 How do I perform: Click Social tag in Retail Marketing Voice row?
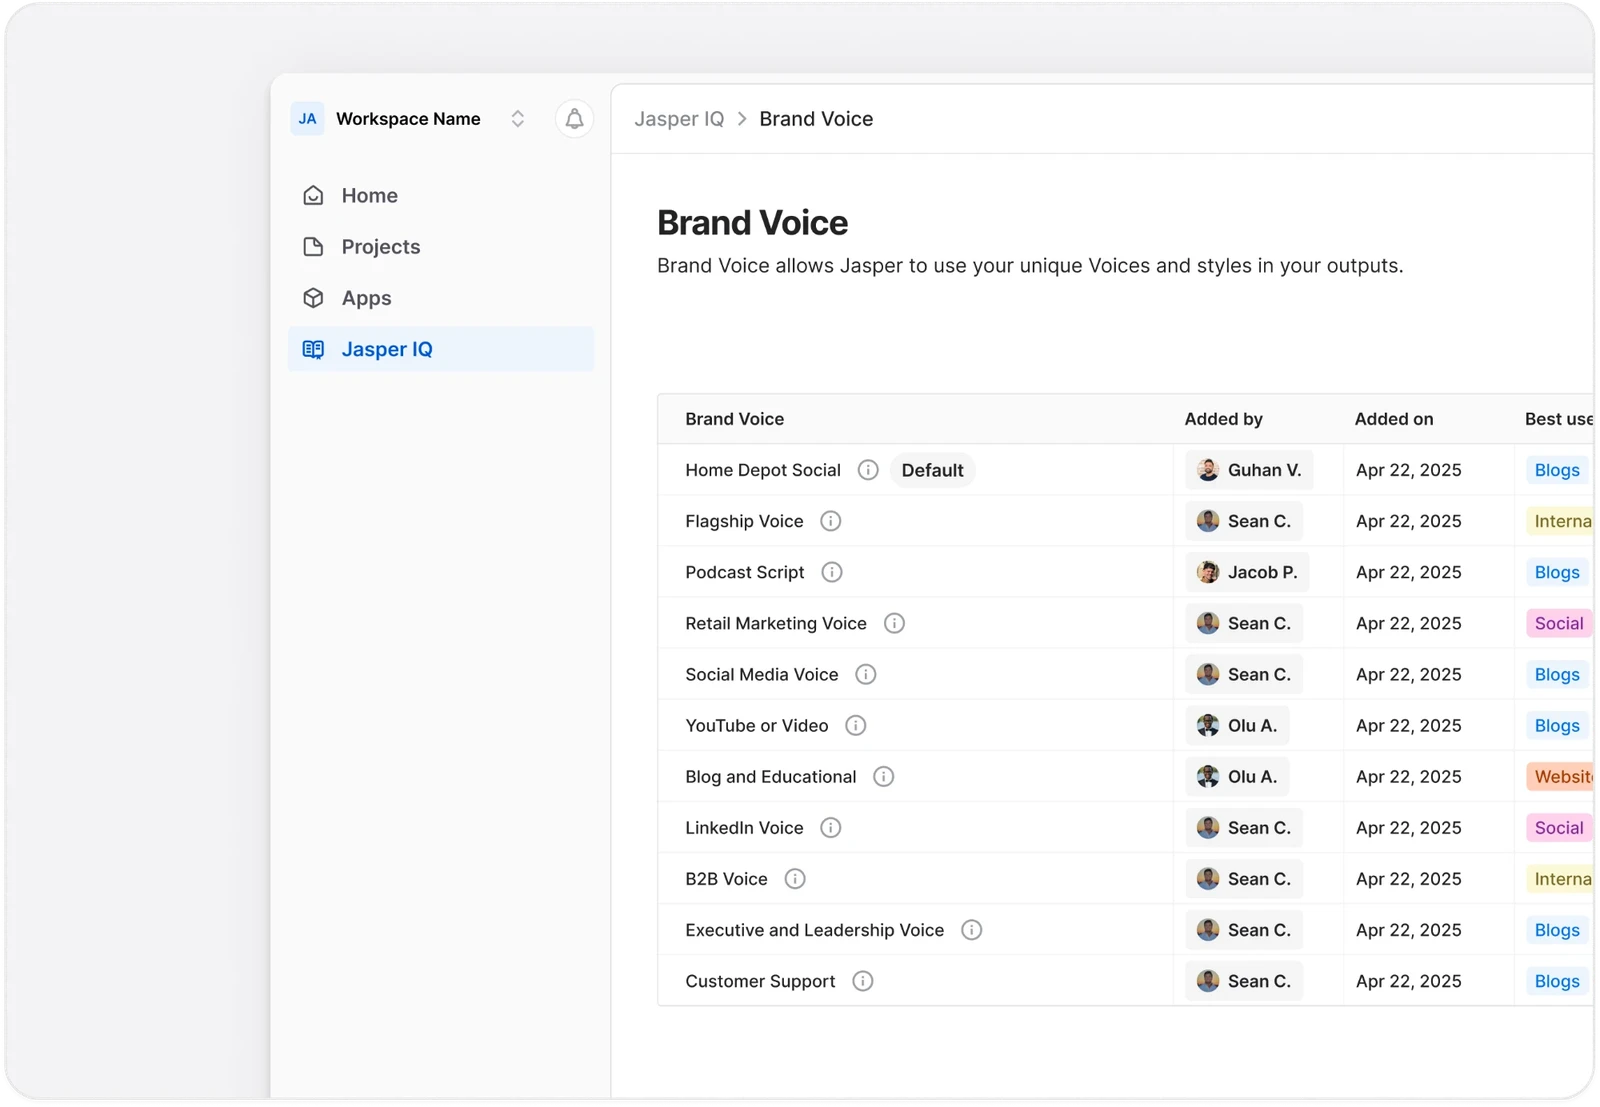[1559, 623]
